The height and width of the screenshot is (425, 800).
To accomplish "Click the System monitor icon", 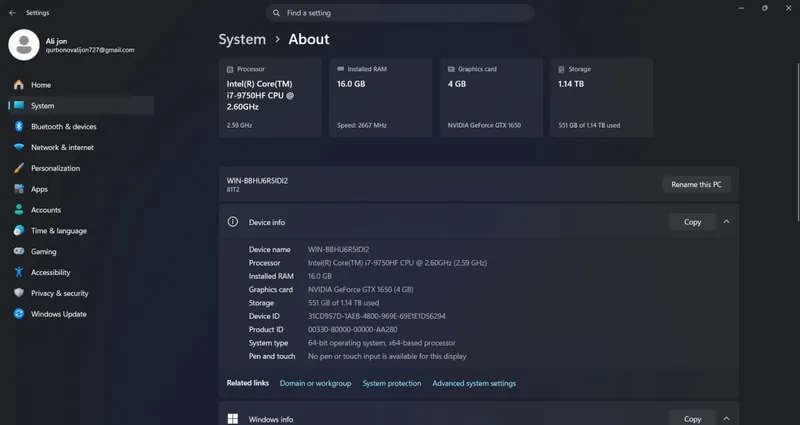I will click(x=19, y=106).
